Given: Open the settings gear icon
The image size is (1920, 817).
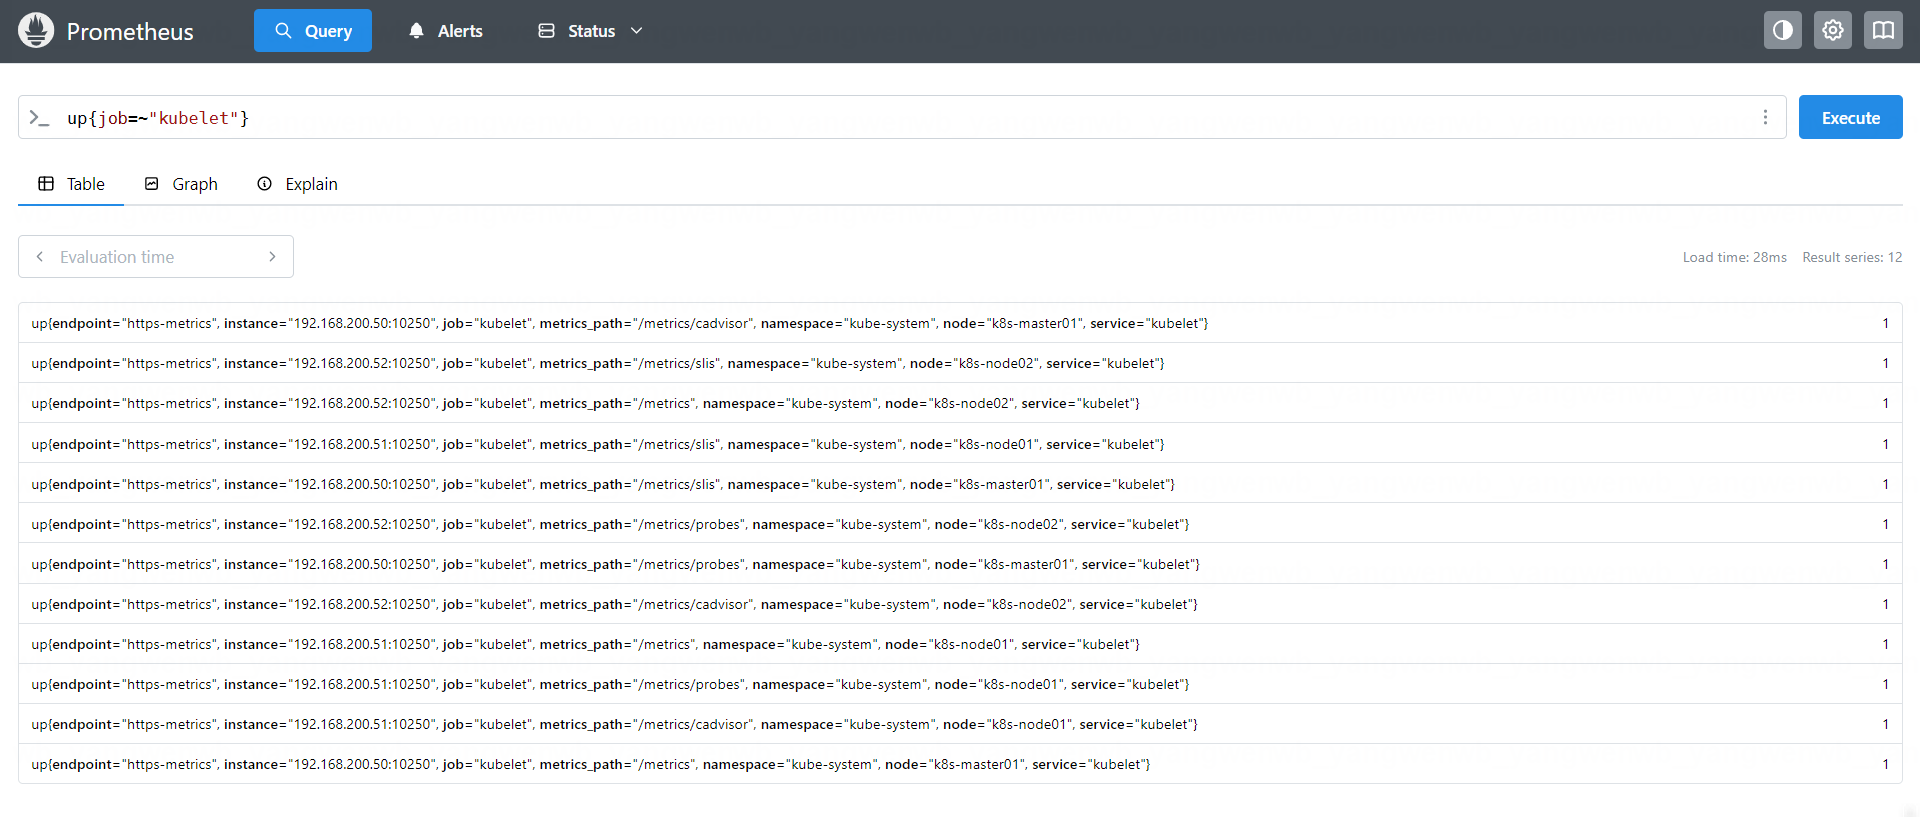Looking at the screenshot, I should click(x=1832, y=31).
